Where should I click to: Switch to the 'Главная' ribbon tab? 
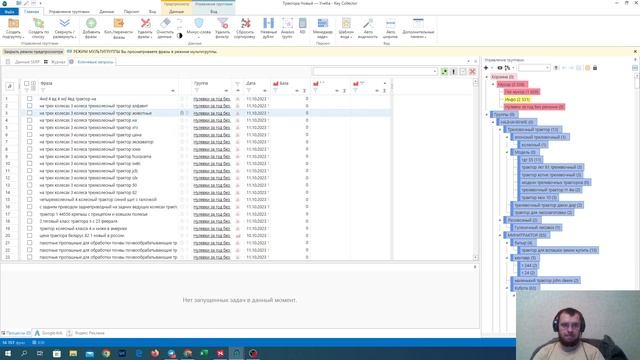coord(31,12)
